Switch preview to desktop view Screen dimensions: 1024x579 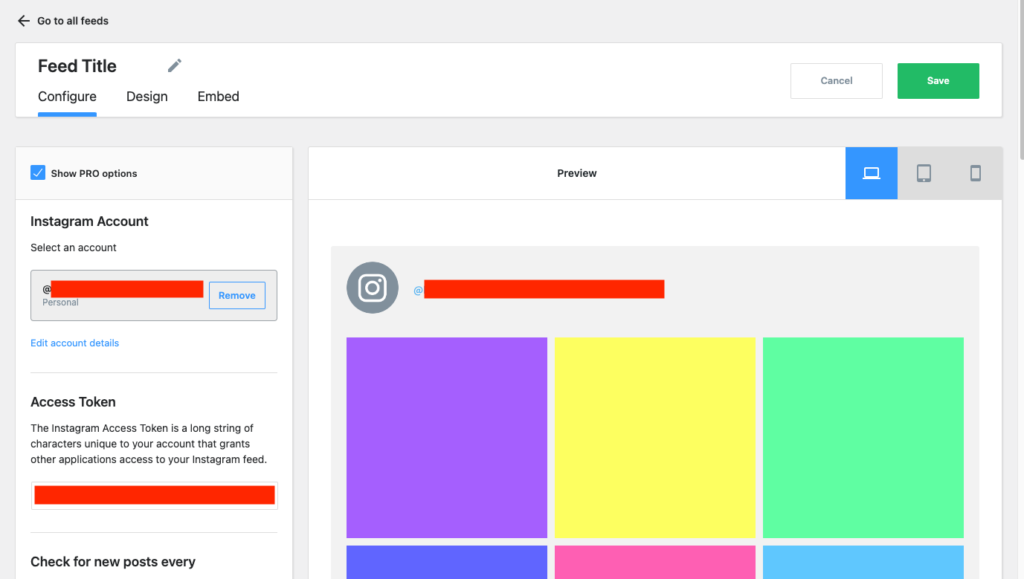871,173
